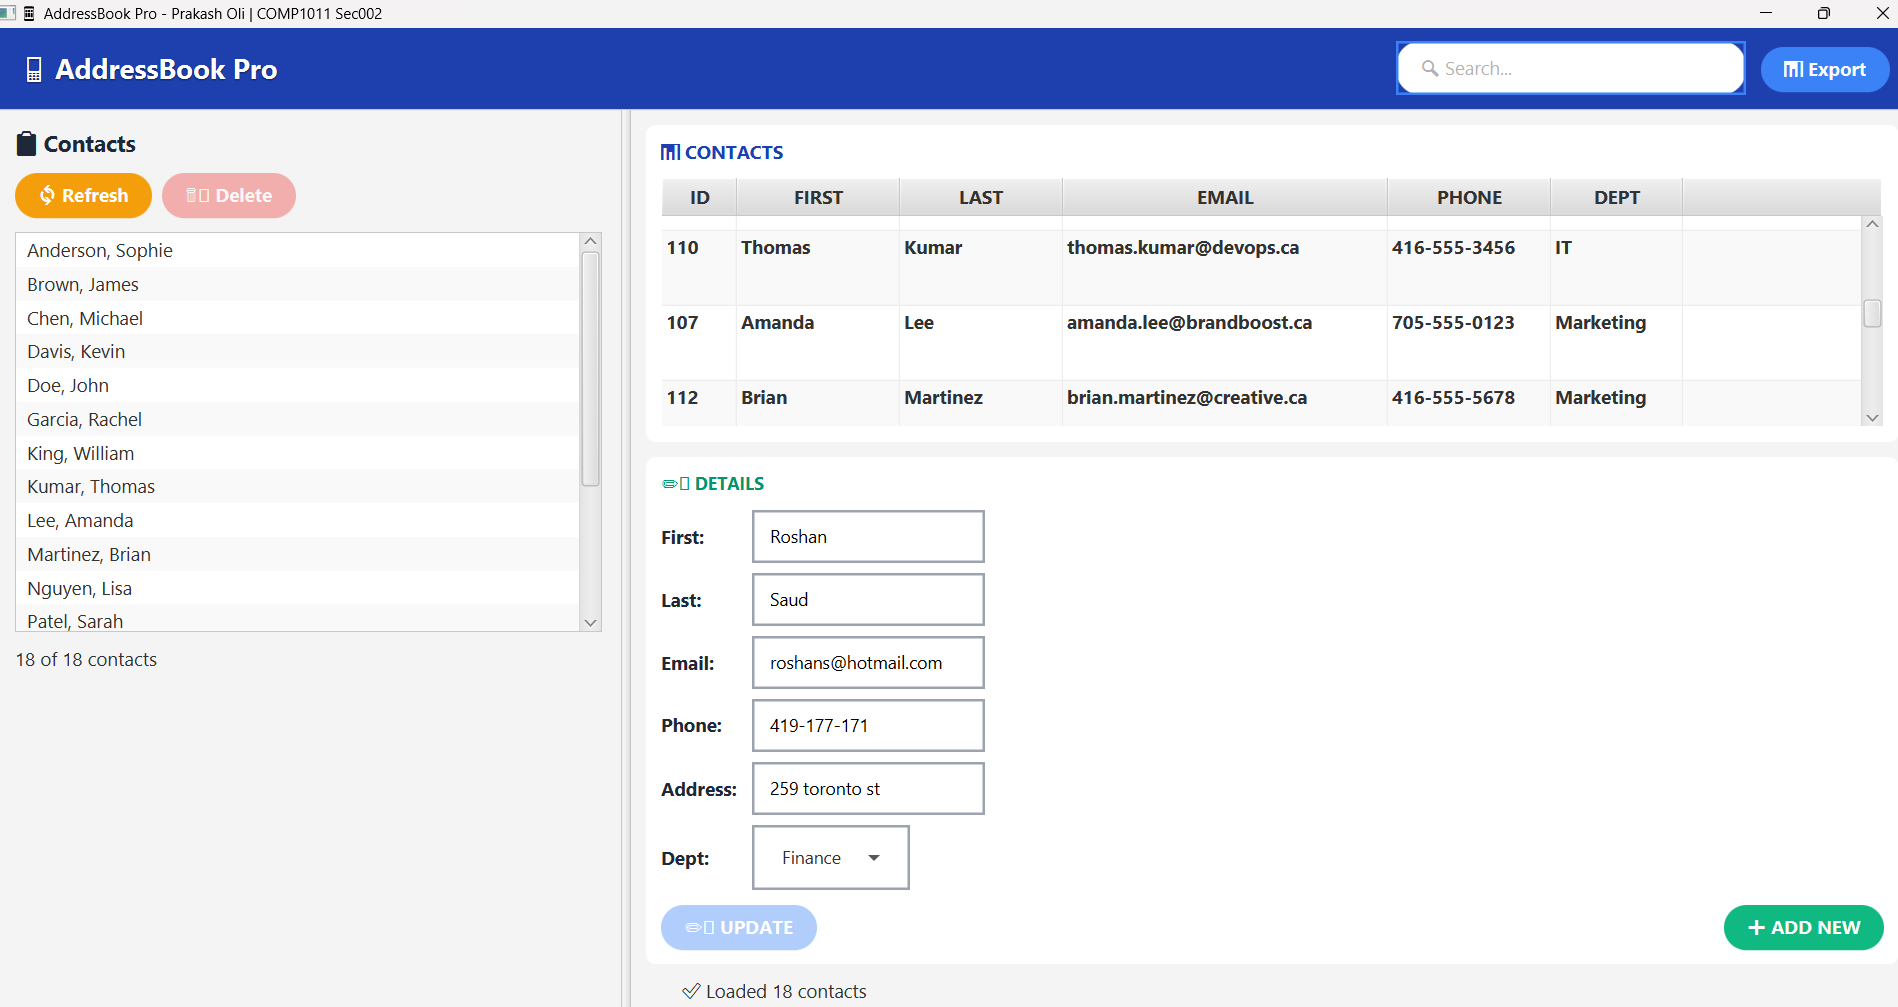This screenshot has height=1007, width=1898.
Task: Click the contacts table scrollbar down arrow
Action: click(x=1872, y=417)
